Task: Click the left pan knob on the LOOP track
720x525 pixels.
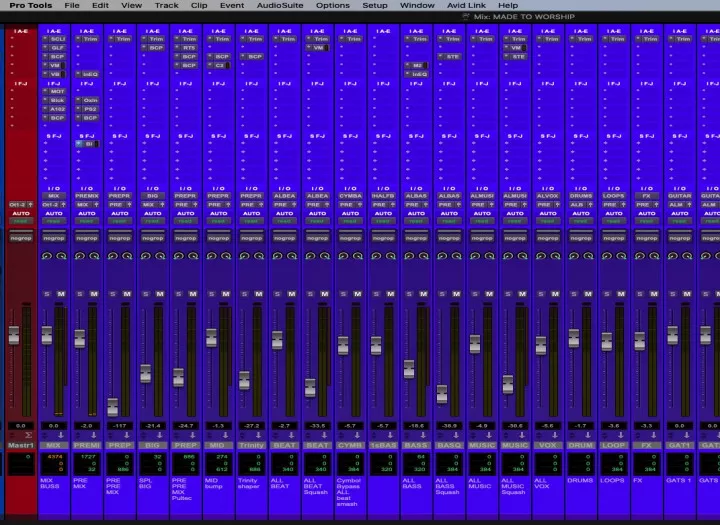Action: point(607,256)
